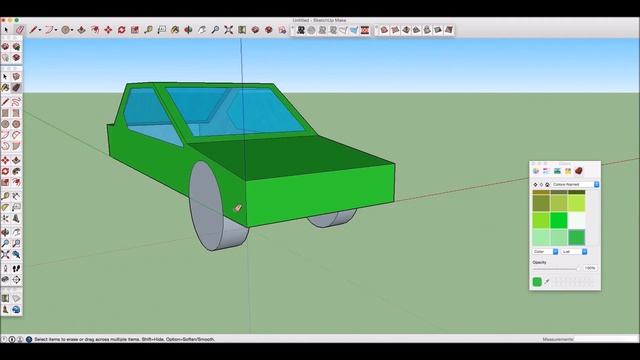The width and height of the screenshot is (640, 360).
Task: Open the 'Colors-Named' collection dropdown
Action: (x=575, y=184)
